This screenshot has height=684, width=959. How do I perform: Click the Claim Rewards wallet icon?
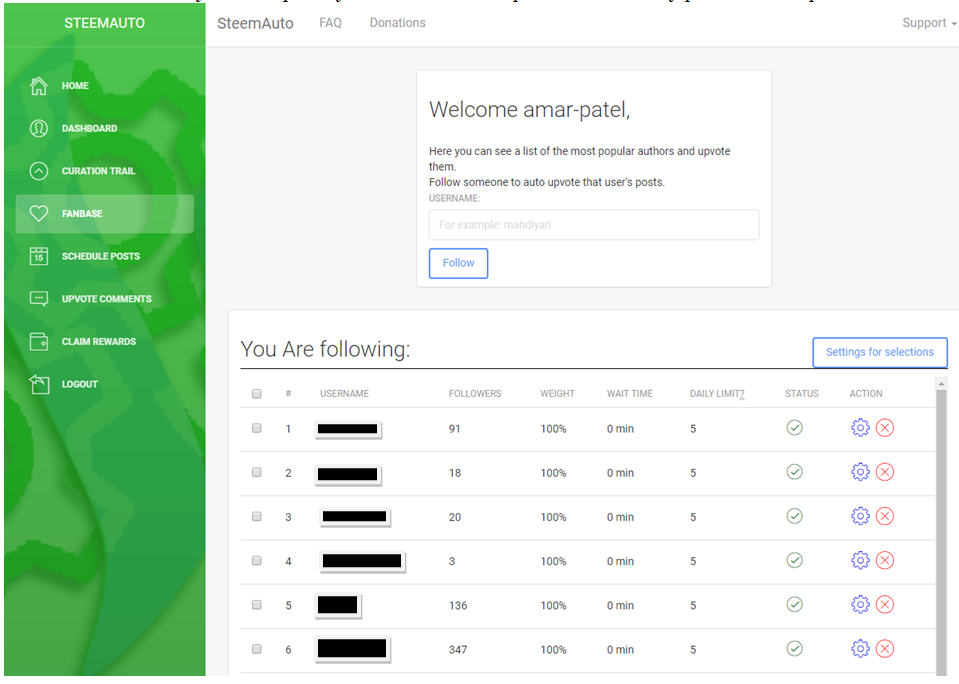[x=39, y=341]
